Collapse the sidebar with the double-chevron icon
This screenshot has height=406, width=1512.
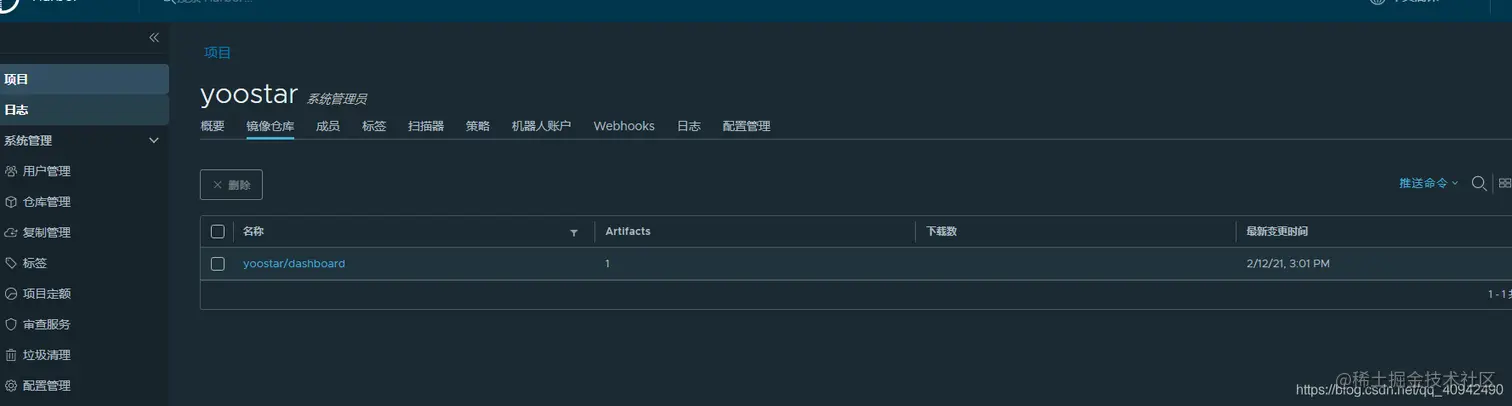click(x=154, y=37)
